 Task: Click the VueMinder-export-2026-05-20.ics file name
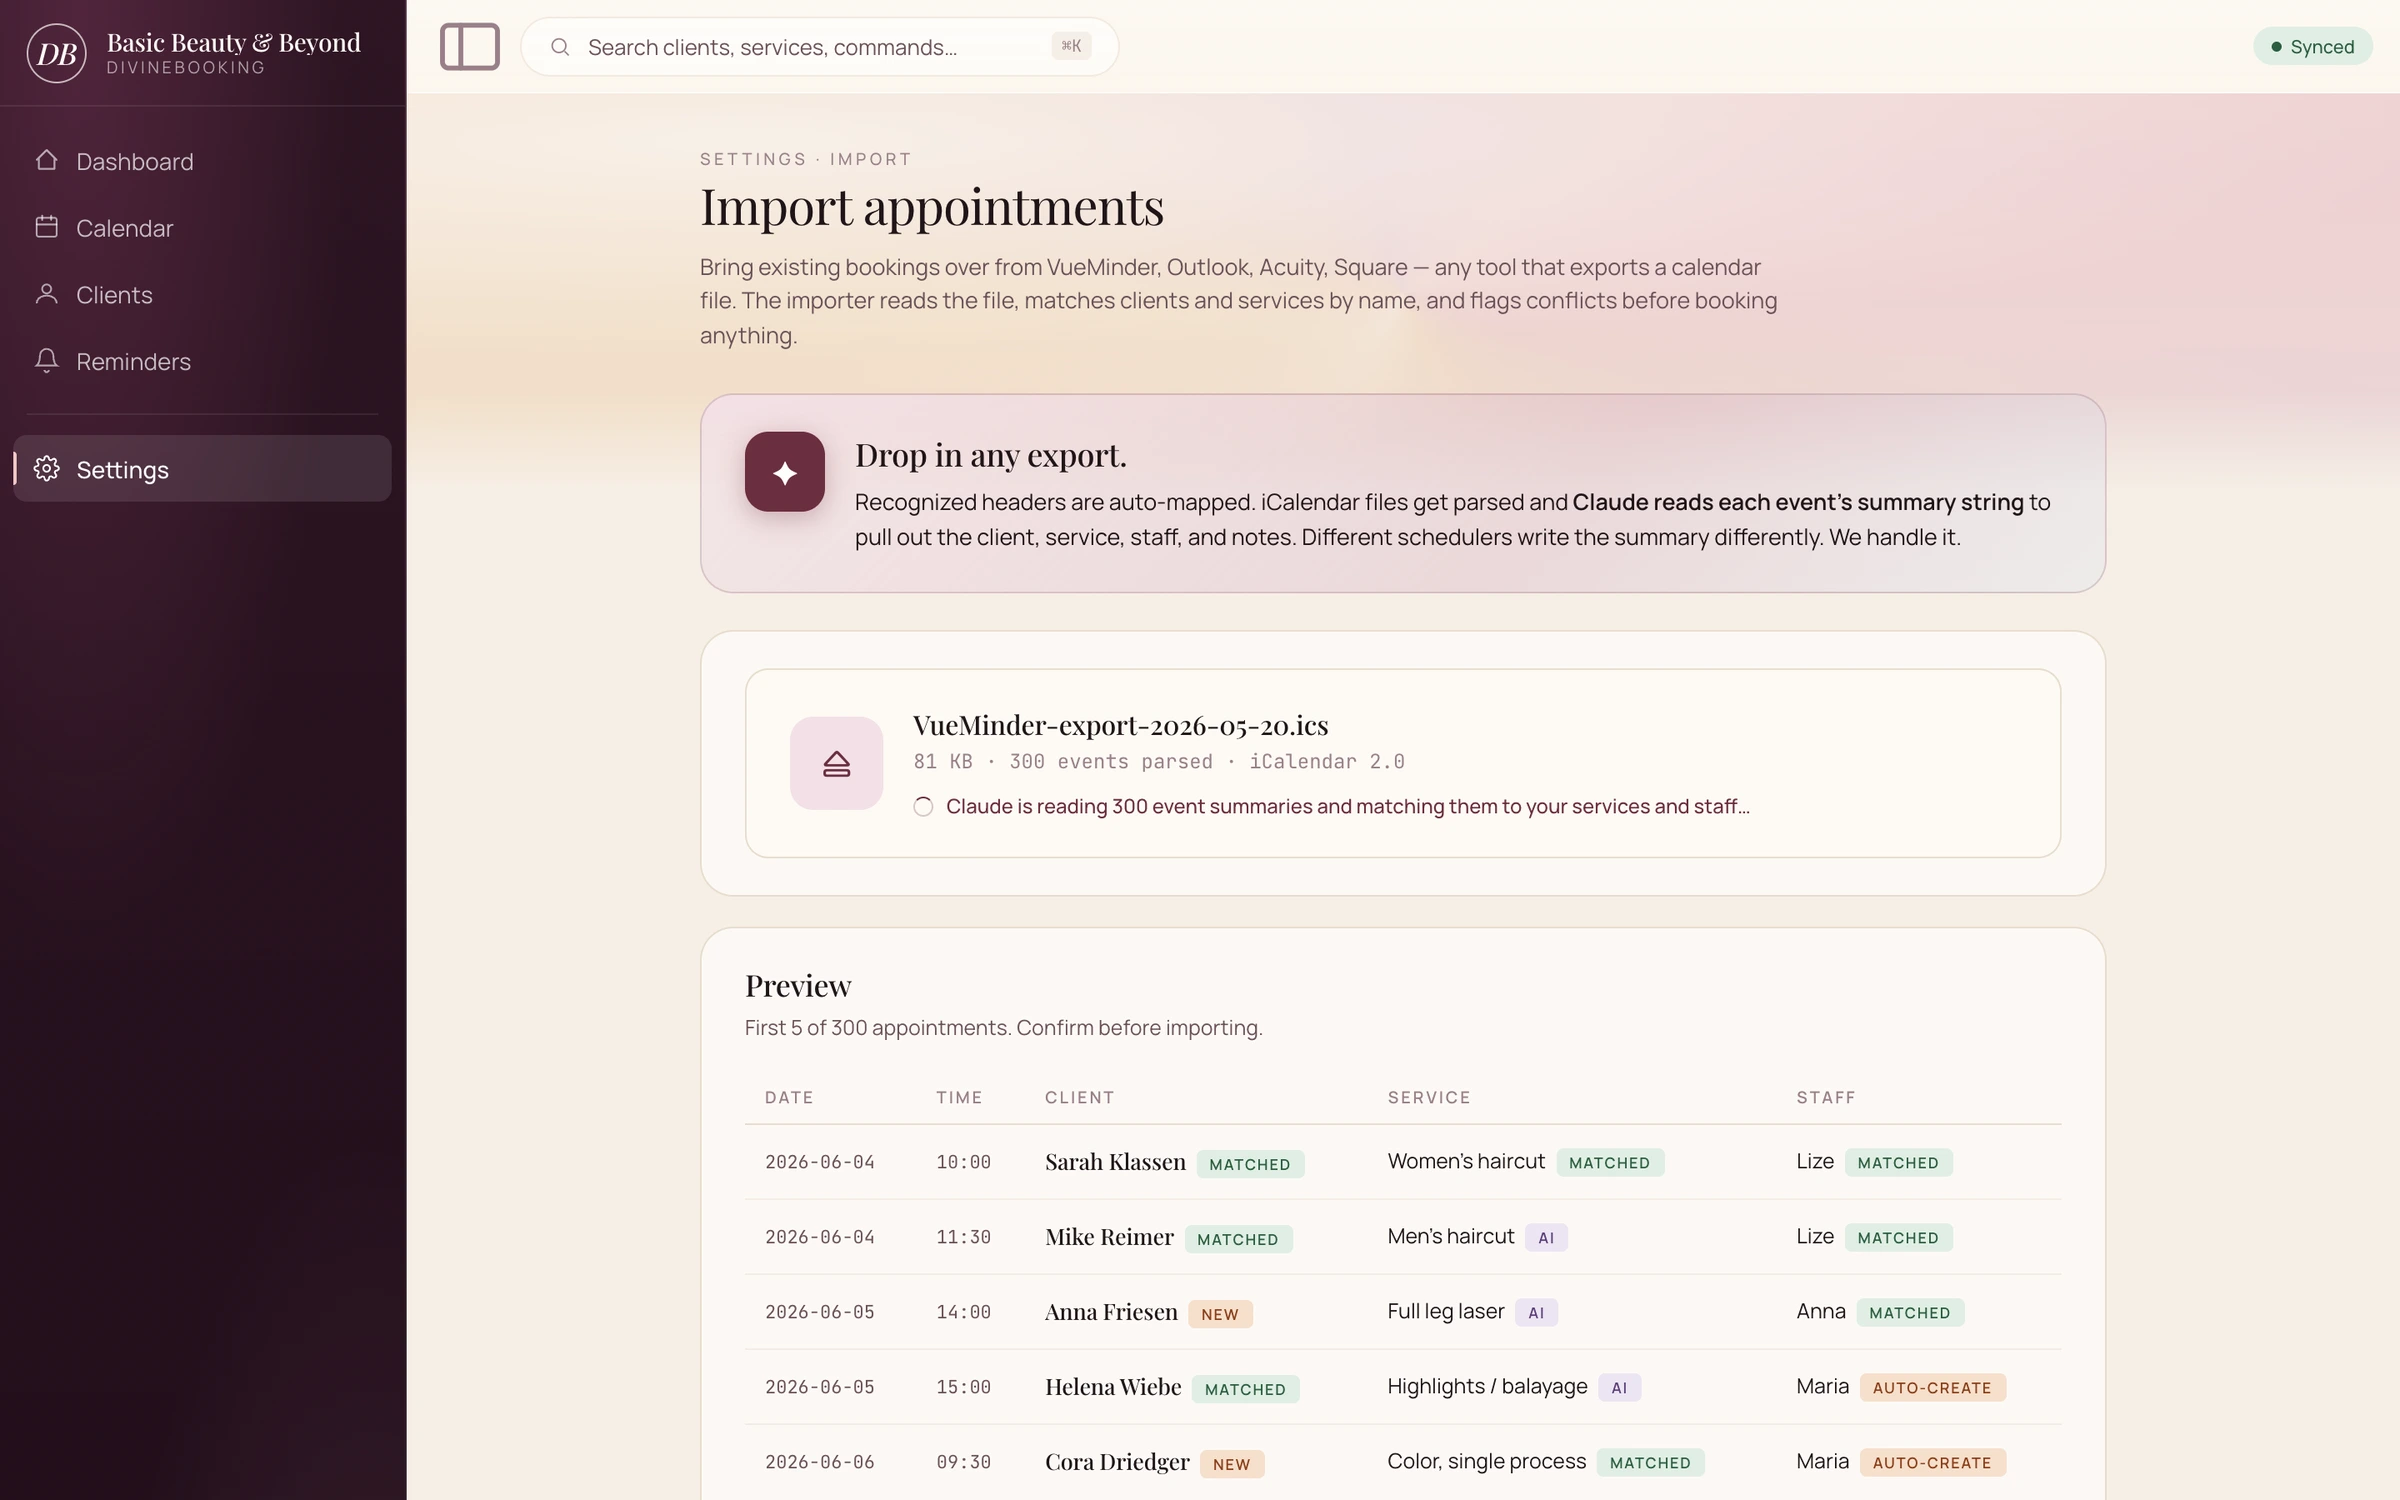tap(1120, 725)
